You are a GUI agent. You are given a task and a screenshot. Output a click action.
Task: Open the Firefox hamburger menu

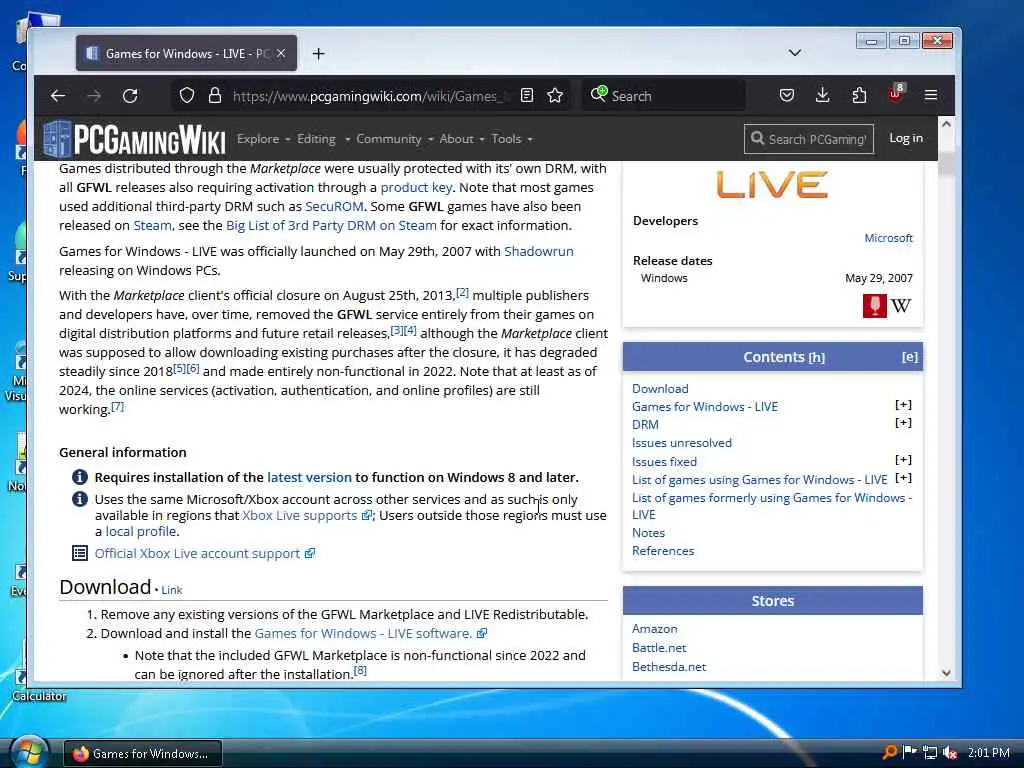point(931,95)
